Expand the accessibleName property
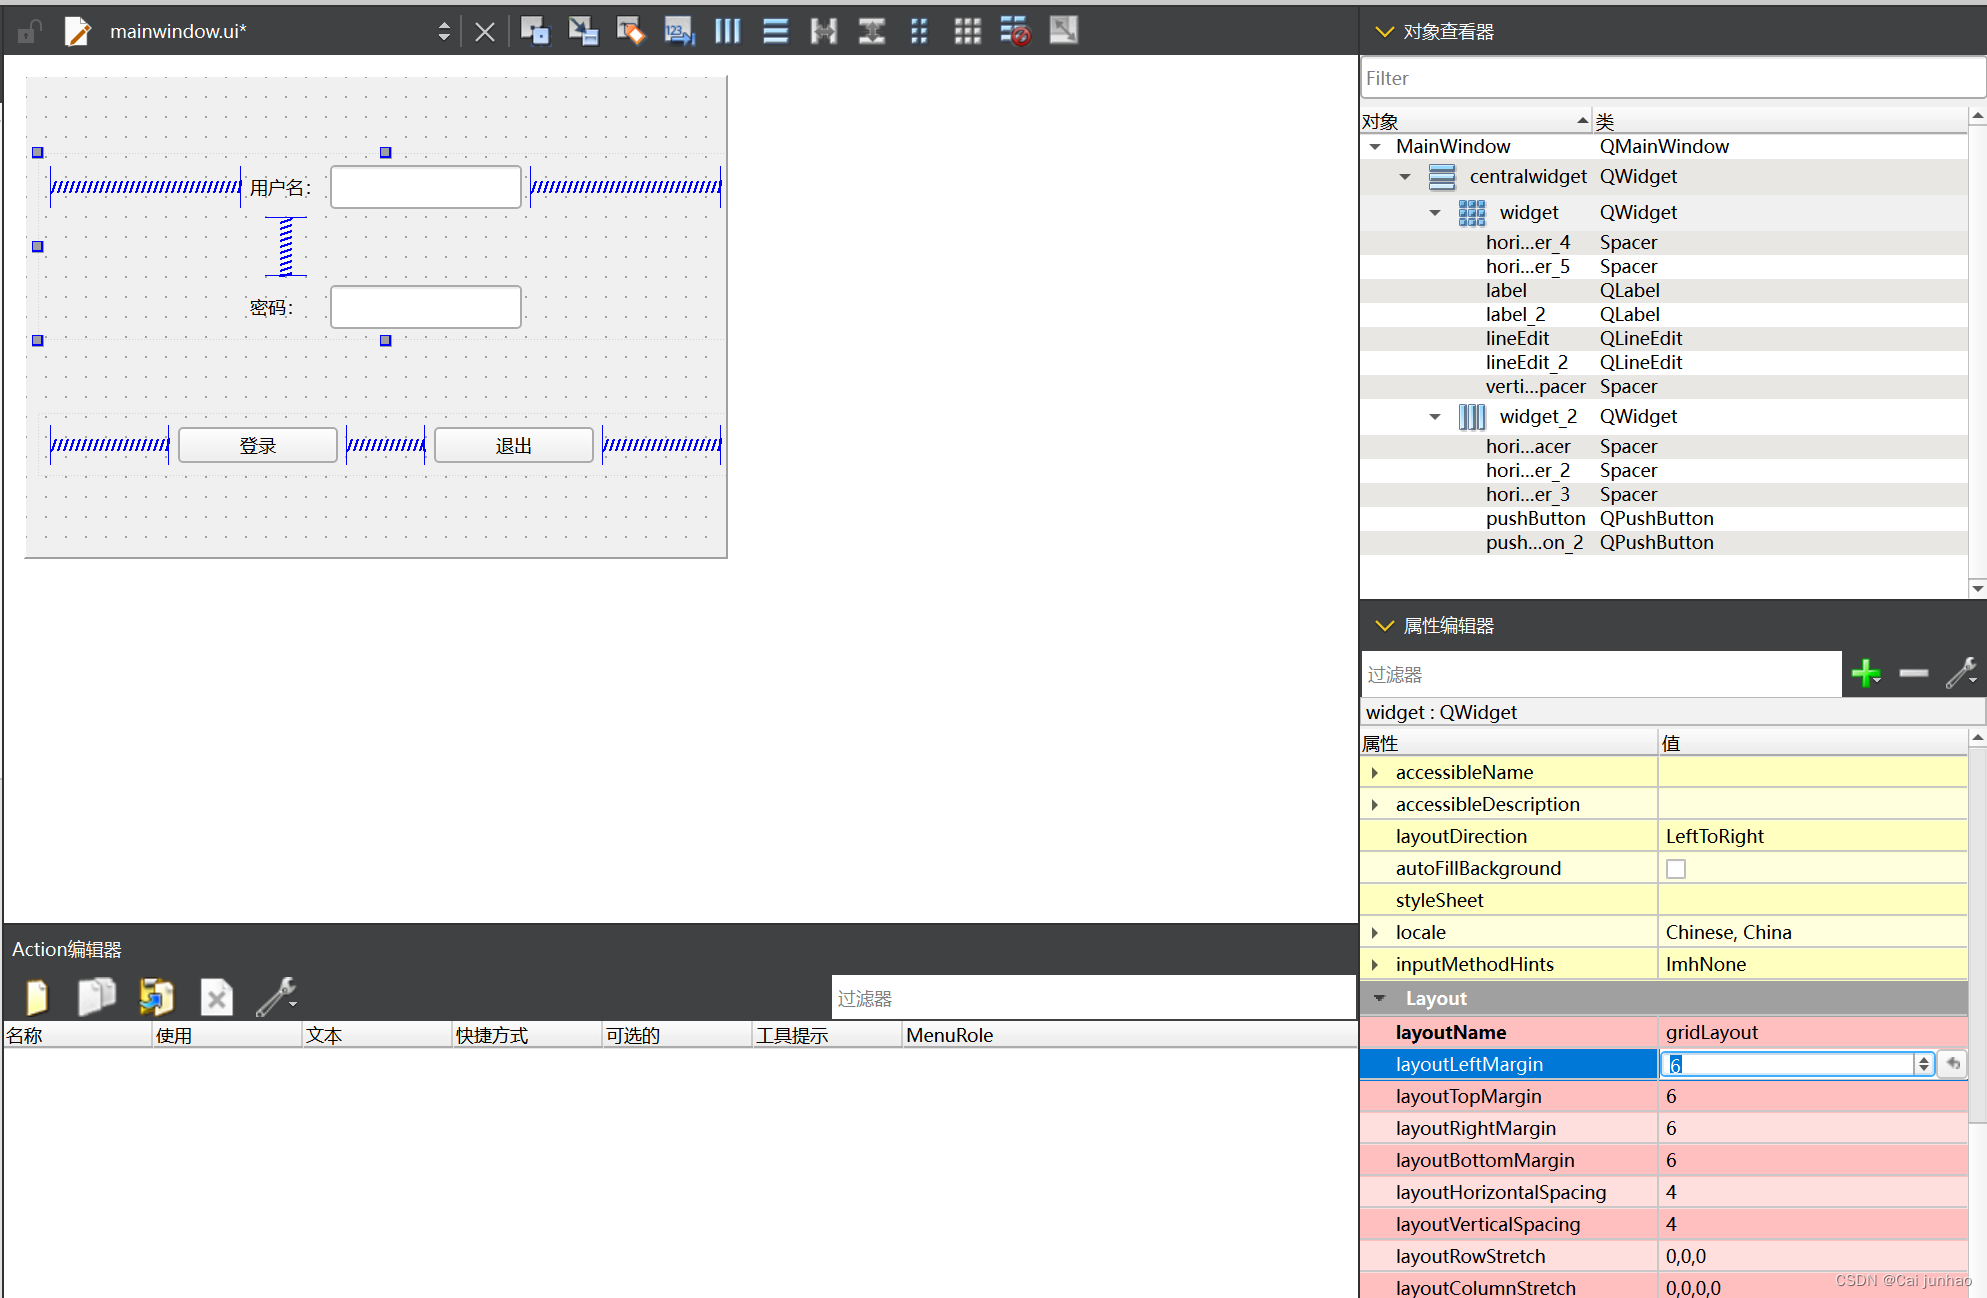Screen dimensions: 1987x1298 coord(1375,773)
